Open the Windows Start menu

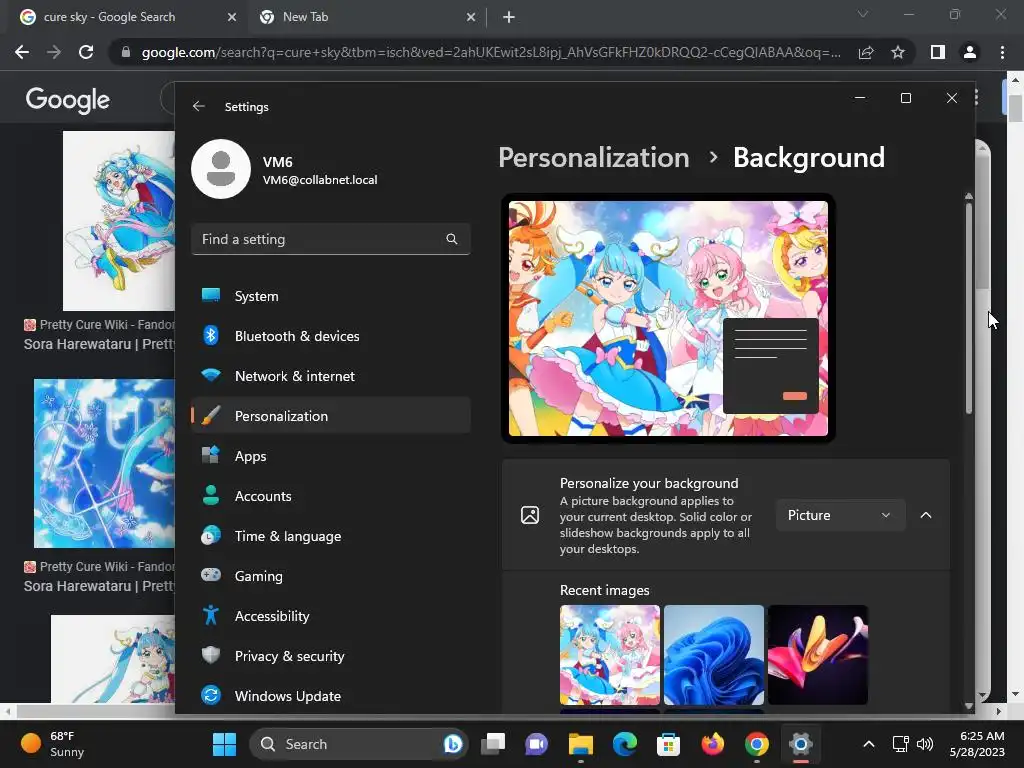click(x=224, y=744)
